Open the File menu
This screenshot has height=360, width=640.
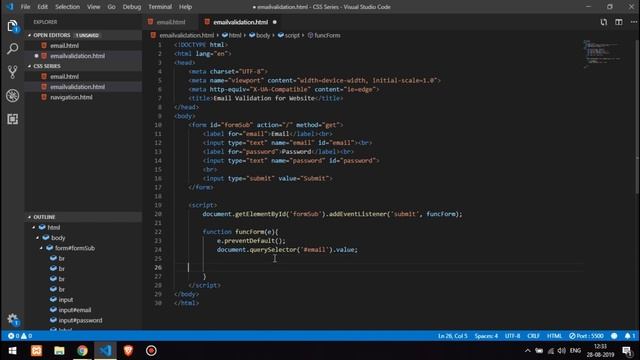point(25,7)
